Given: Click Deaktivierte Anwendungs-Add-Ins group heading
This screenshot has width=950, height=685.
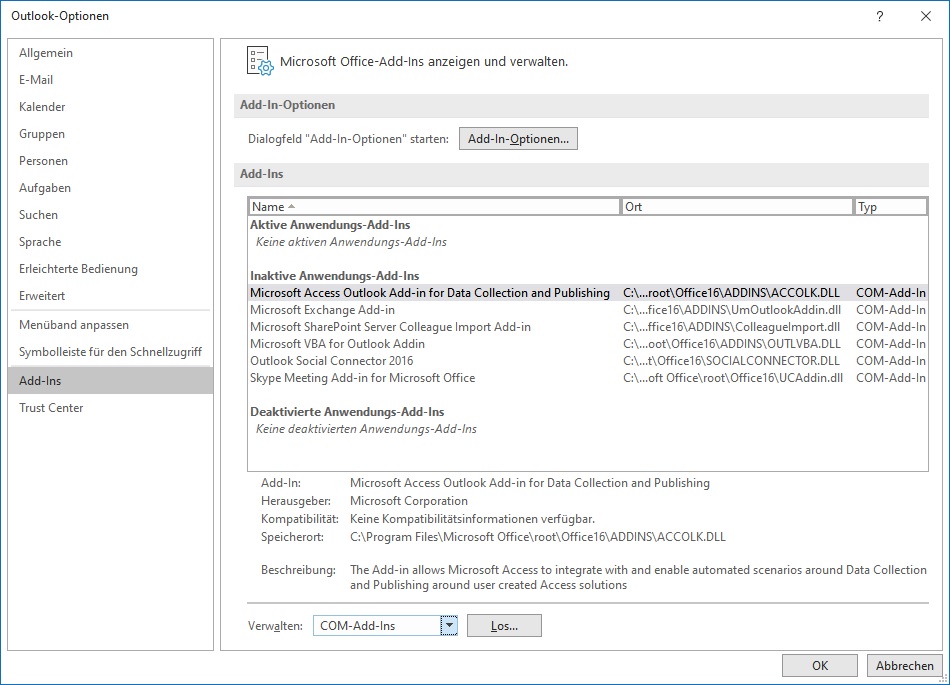Looking at the screenshot, I should click(x=347, y=411).
